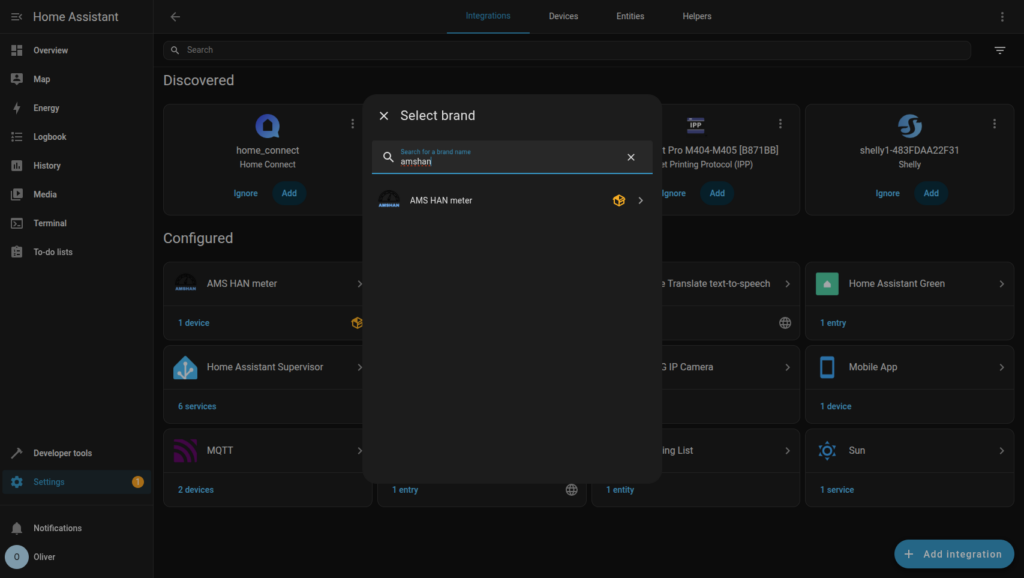Click the integrations Search field
This screenshot has height=578, width=1024.
click(x=567, y=50)
